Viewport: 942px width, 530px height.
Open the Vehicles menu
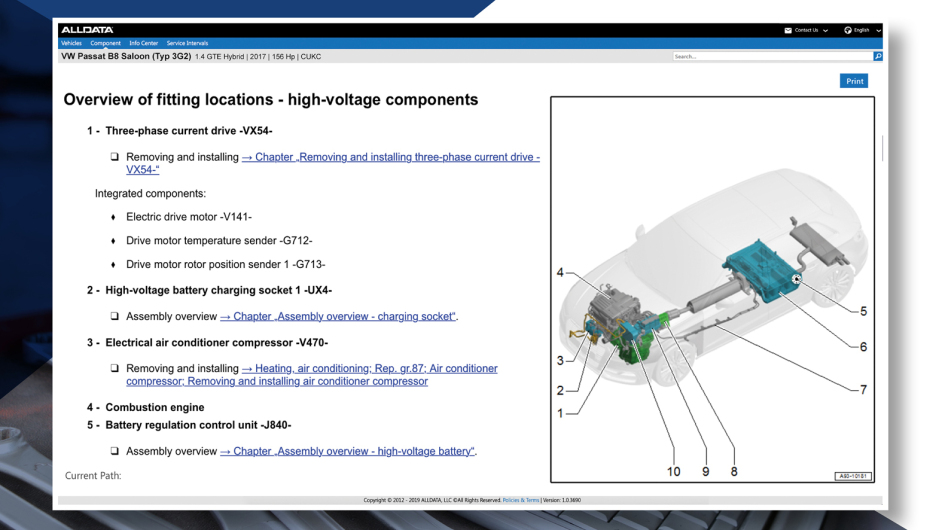point(71,43)
